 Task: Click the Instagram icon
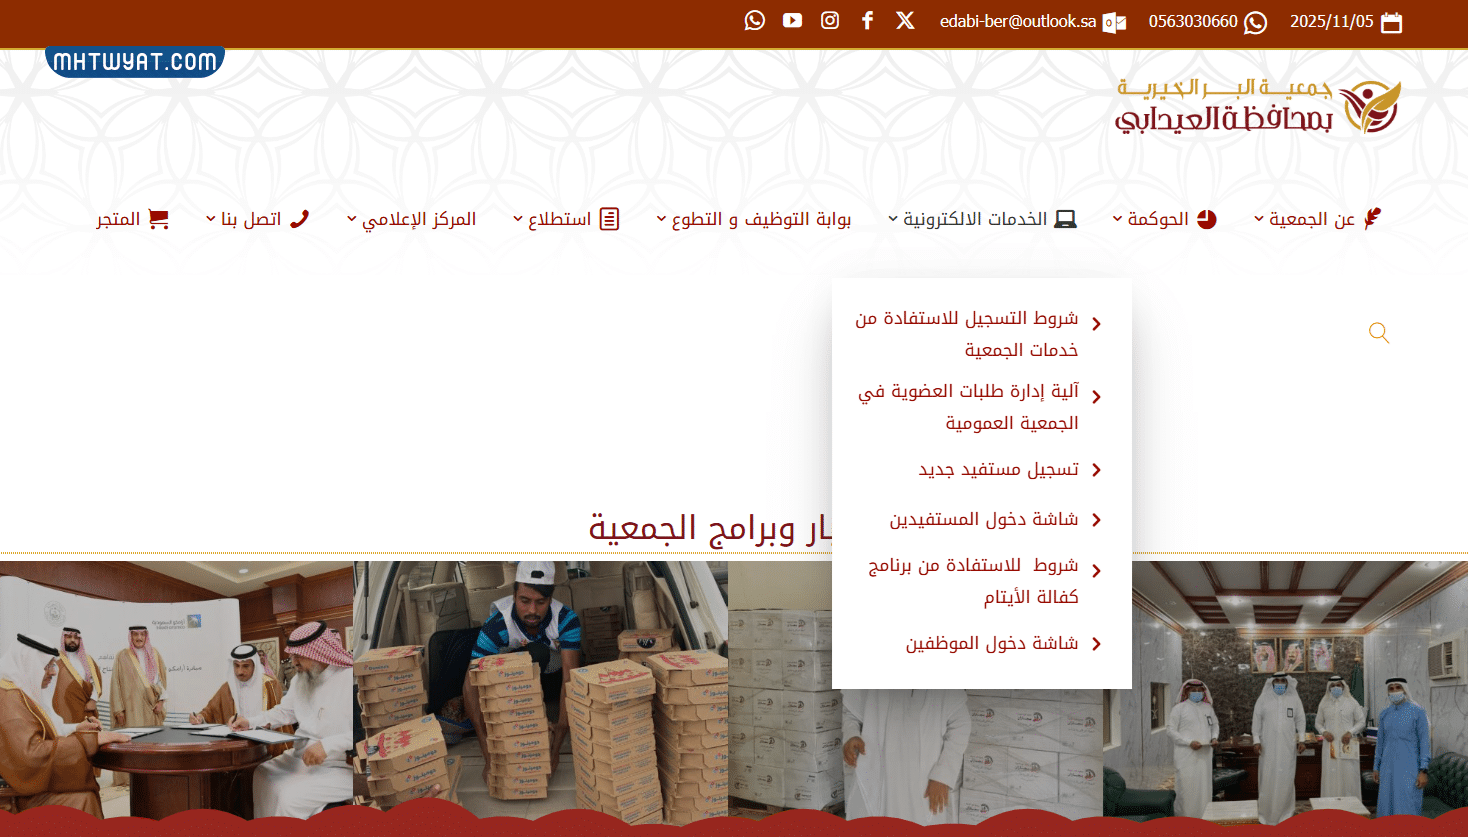(830, 19)
